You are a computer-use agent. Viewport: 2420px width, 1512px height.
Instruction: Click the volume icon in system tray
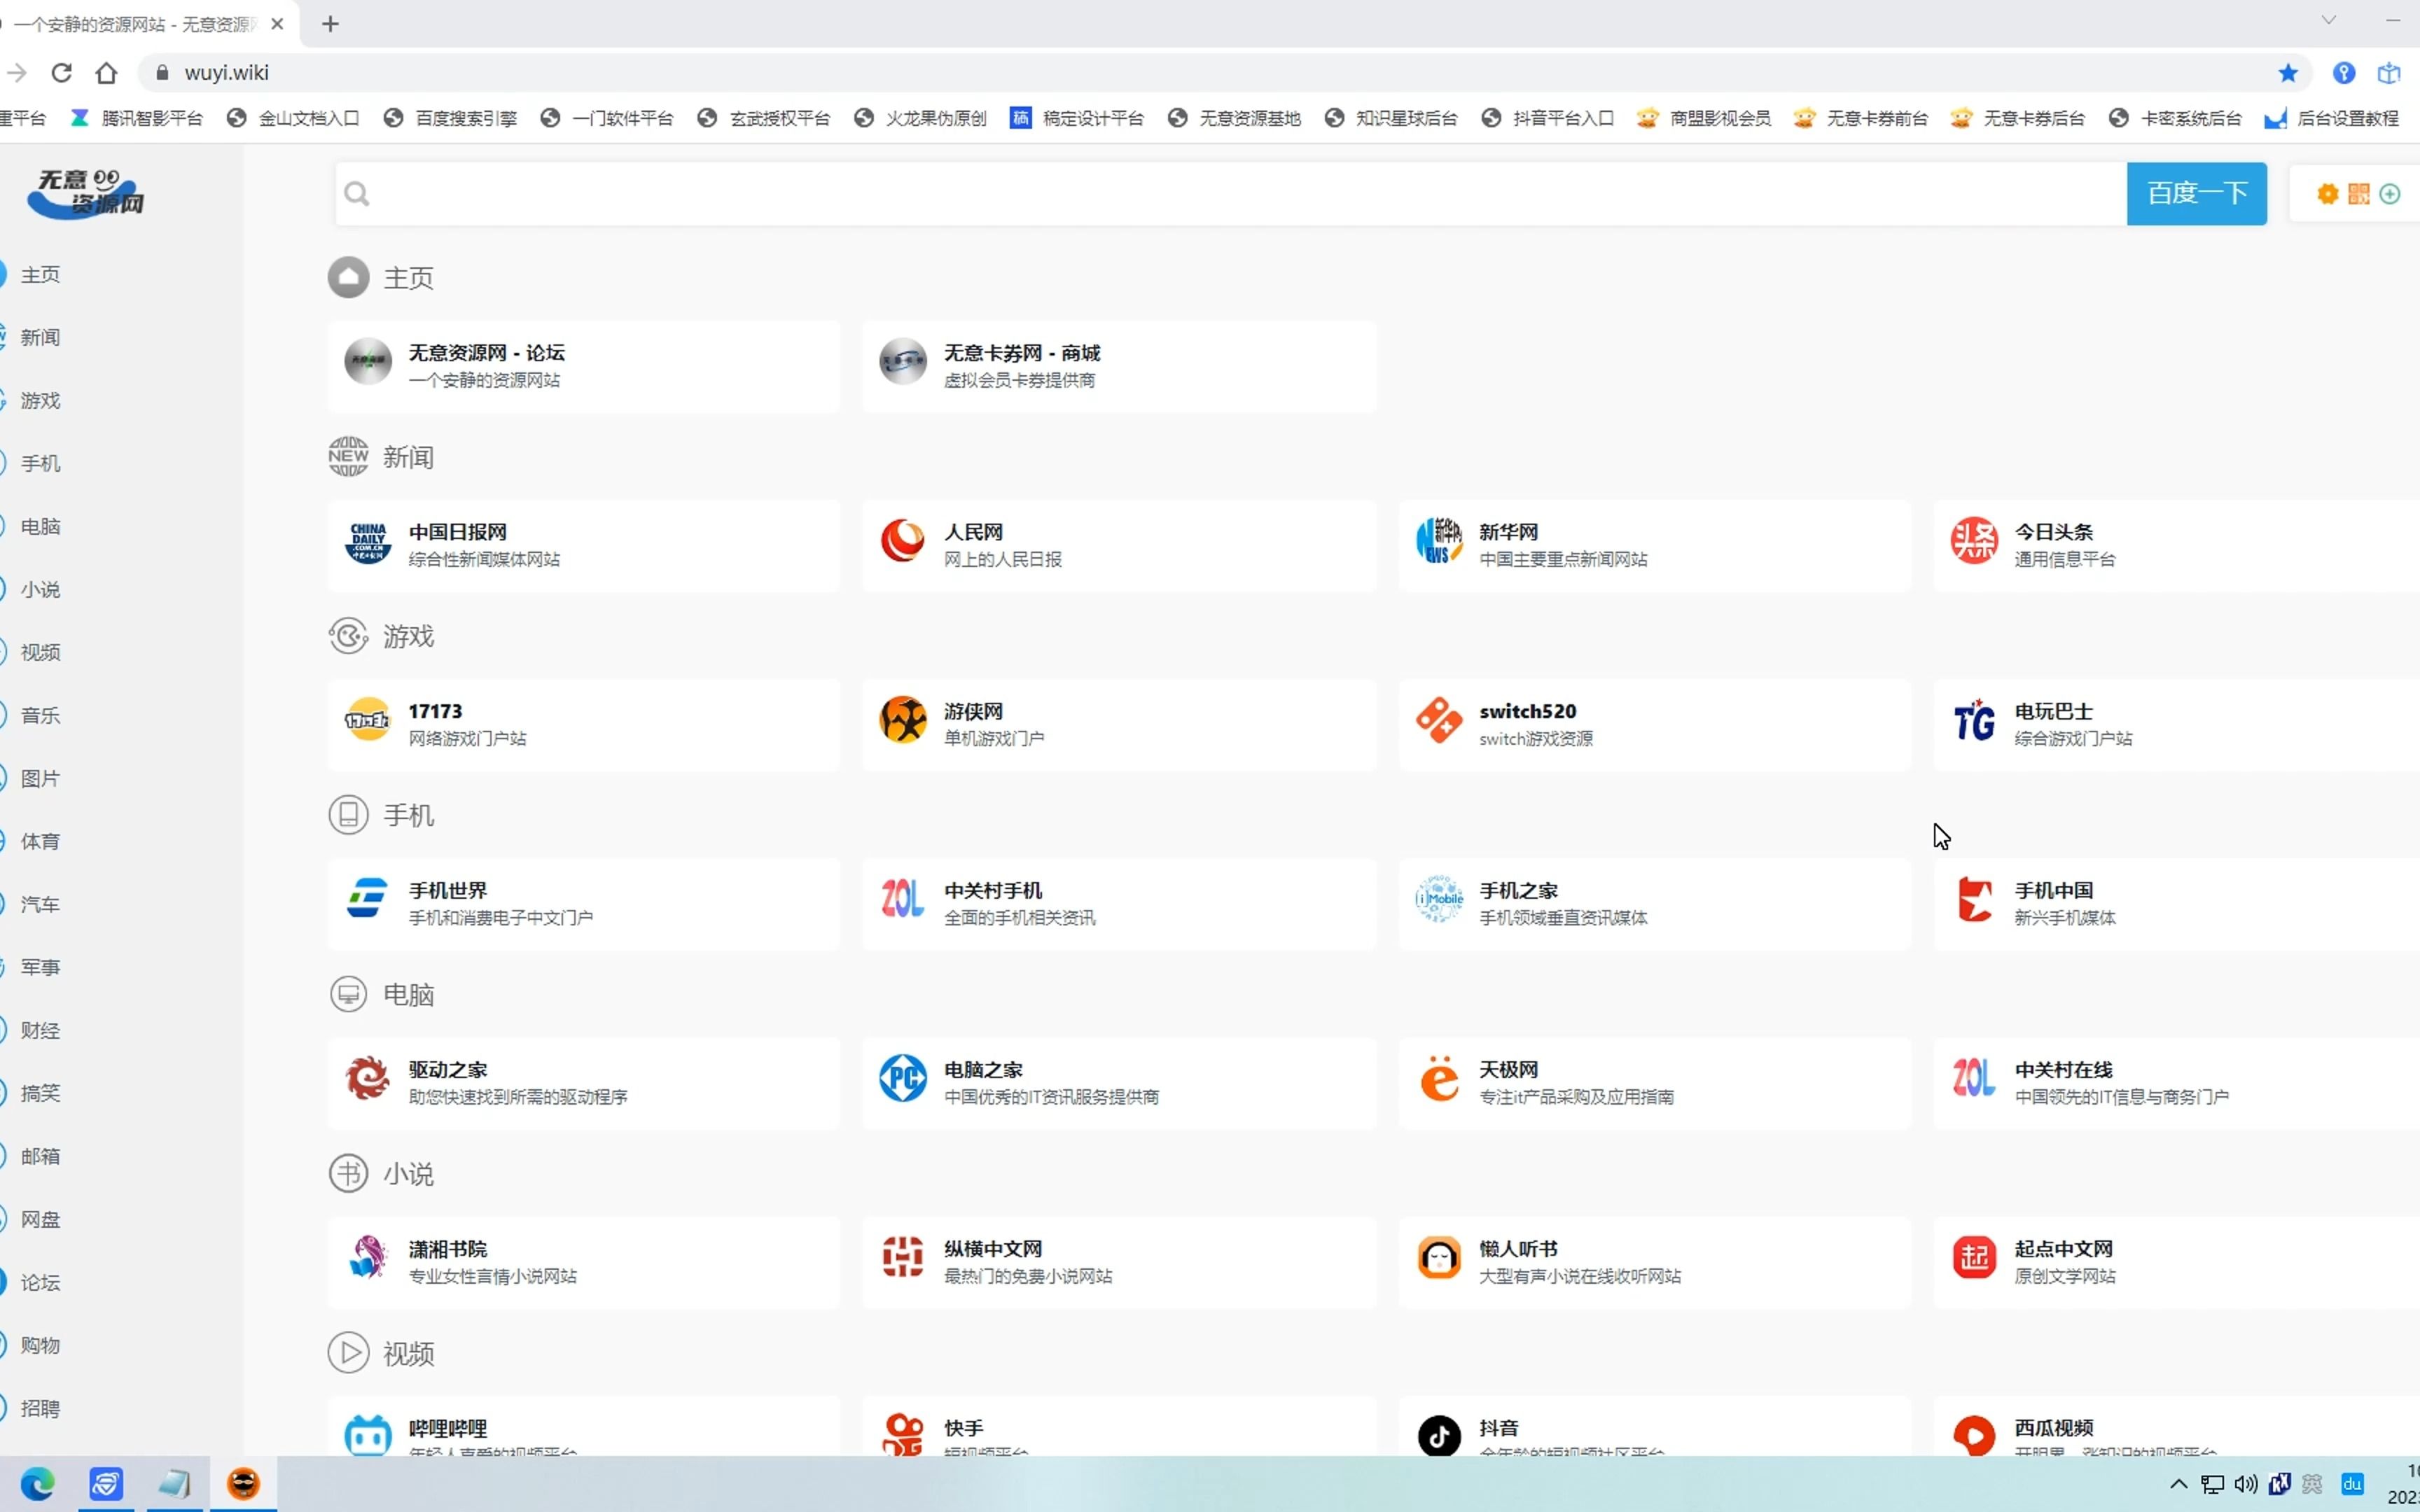[2245, 1484]
